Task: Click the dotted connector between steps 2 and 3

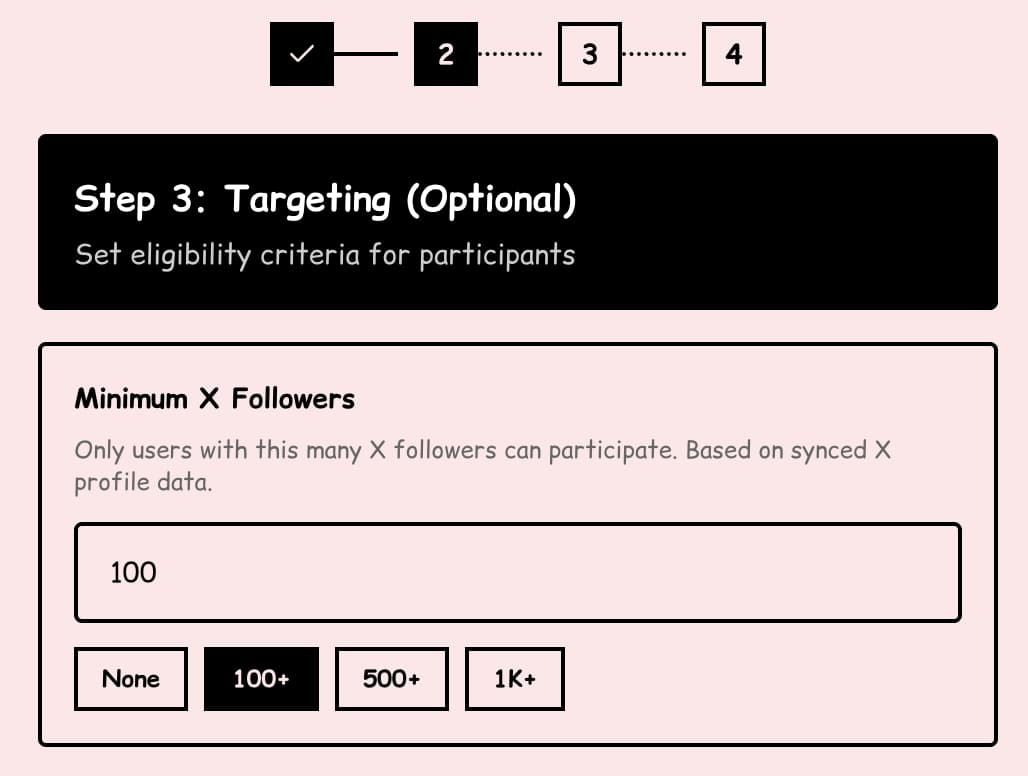Action: coord(510,54)
